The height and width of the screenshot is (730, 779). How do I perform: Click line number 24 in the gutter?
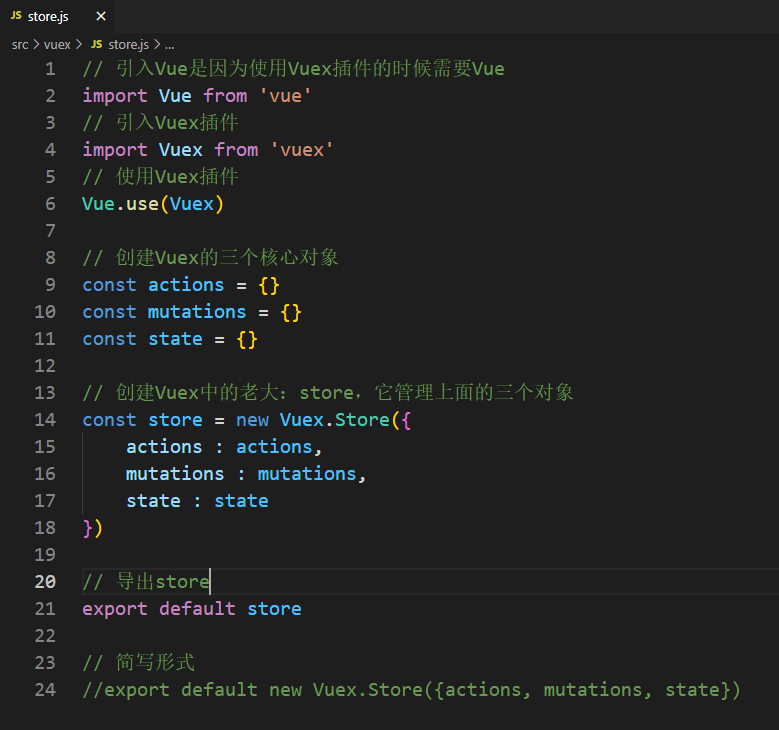[45, 690]
